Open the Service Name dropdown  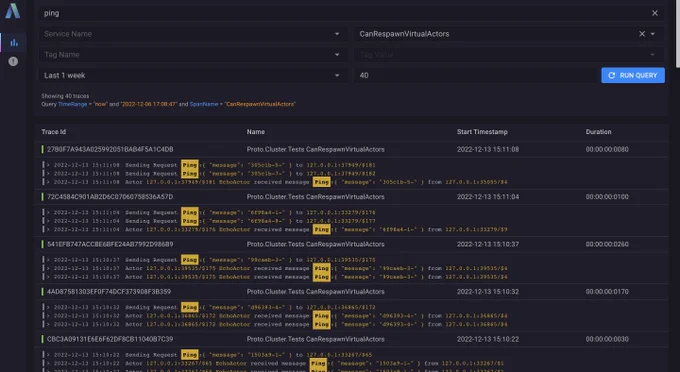(193, 34)
